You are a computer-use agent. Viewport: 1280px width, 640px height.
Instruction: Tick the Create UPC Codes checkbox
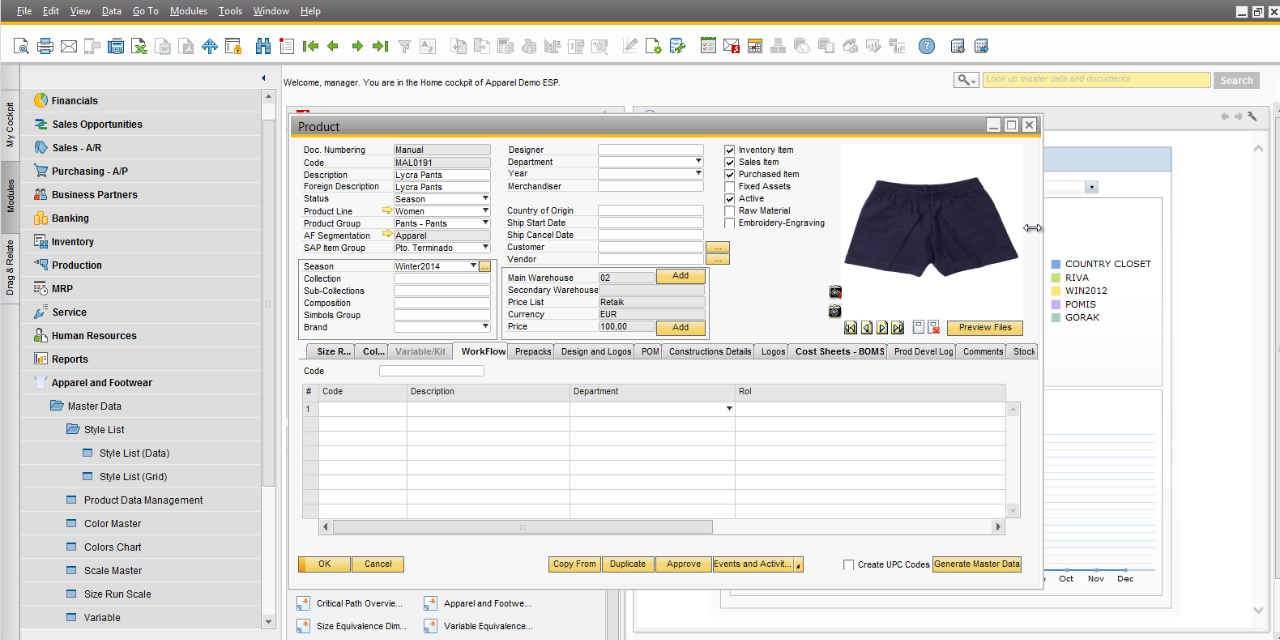click(x=849, y=565)
